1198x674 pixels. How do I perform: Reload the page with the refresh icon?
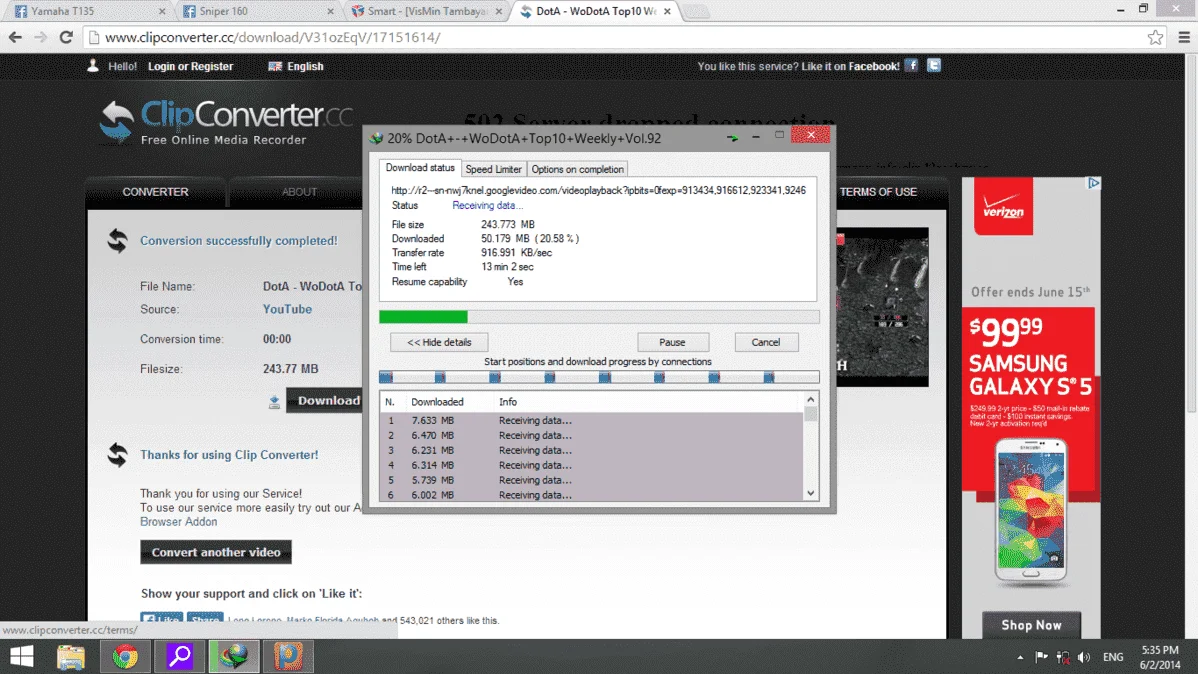tap(66, 37)
